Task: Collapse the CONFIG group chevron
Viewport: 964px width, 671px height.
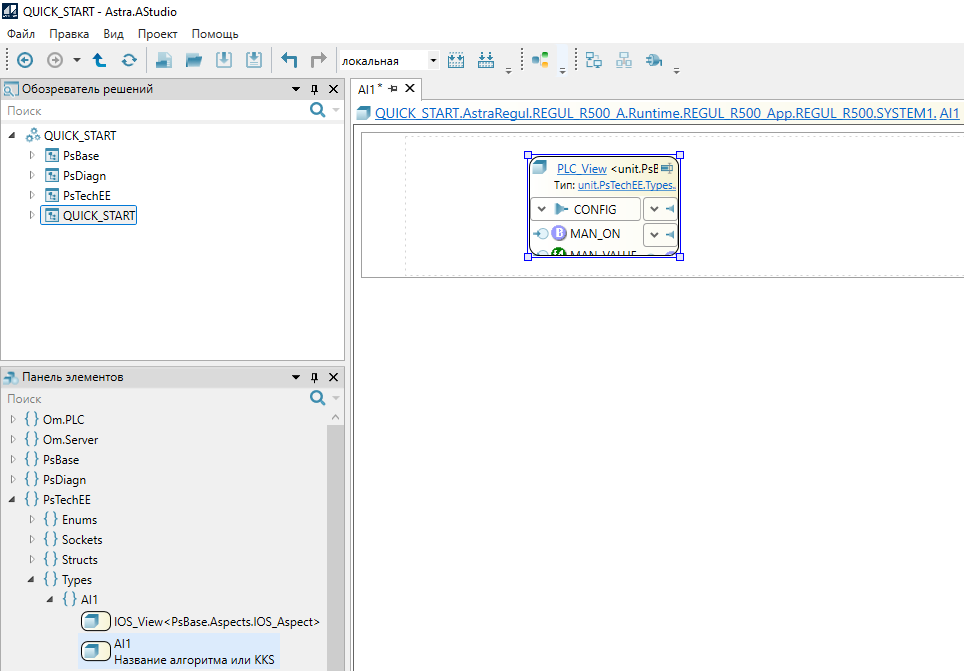Action: (541, 210)
